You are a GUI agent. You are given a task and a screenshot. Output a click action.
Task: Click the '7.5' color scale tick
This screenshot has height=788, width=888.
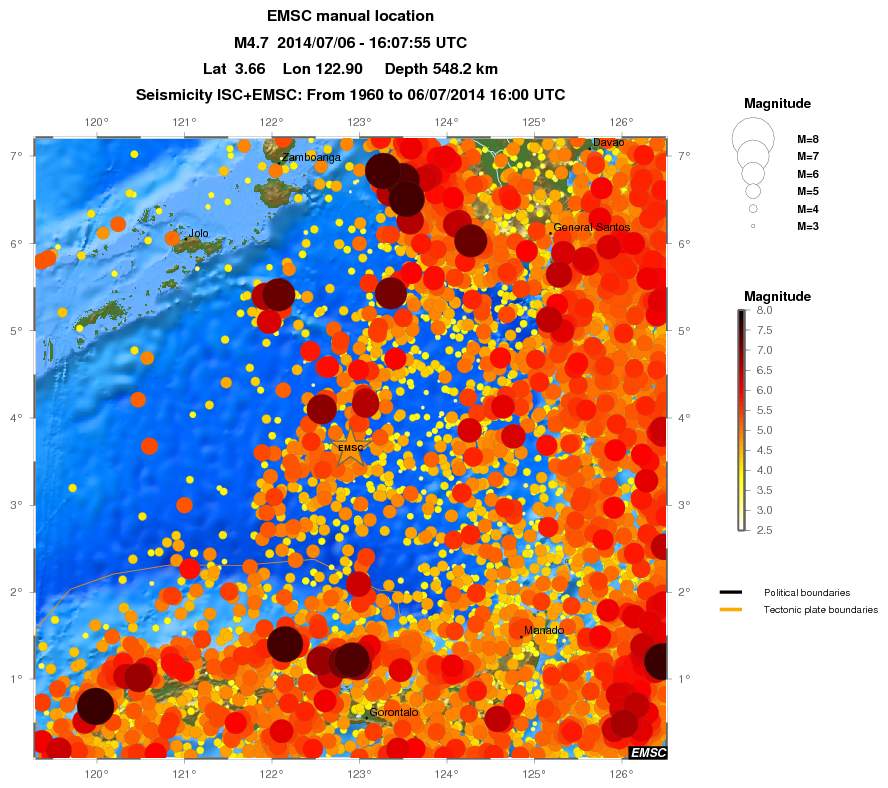click(764, 330)
